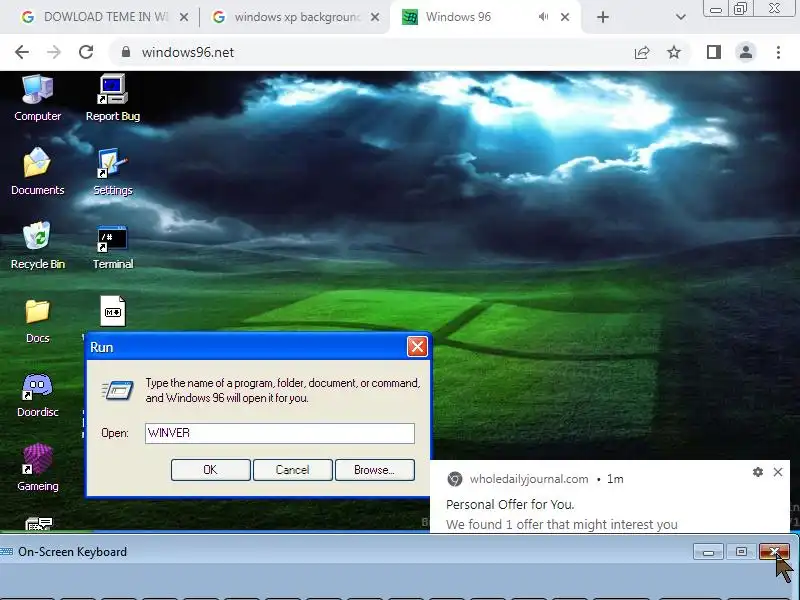Viewport: 800px width, 600px height.
Task: Open the Docs folder icon
Action: (37, 320)
